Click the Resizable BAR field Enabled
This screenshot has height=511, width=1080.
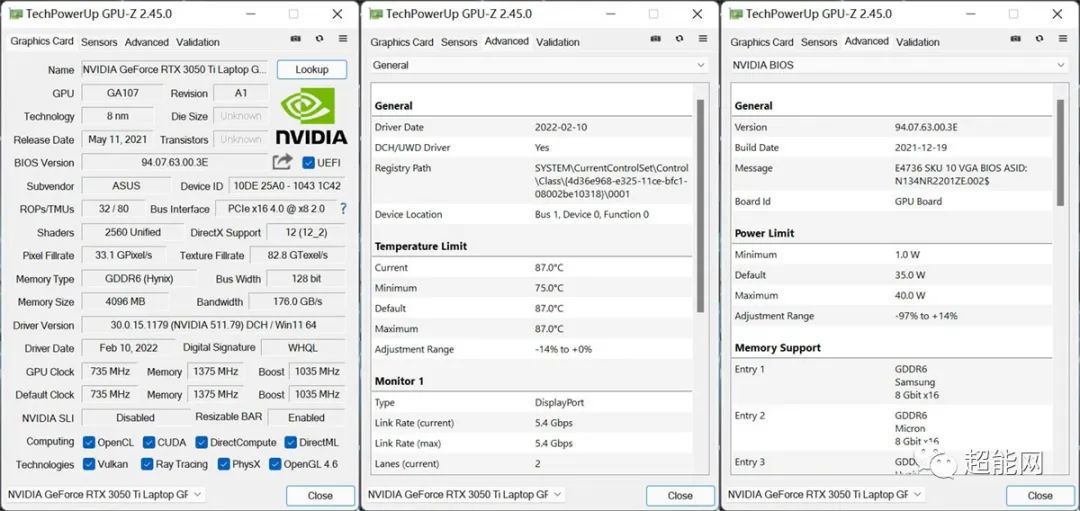point(307,417)
